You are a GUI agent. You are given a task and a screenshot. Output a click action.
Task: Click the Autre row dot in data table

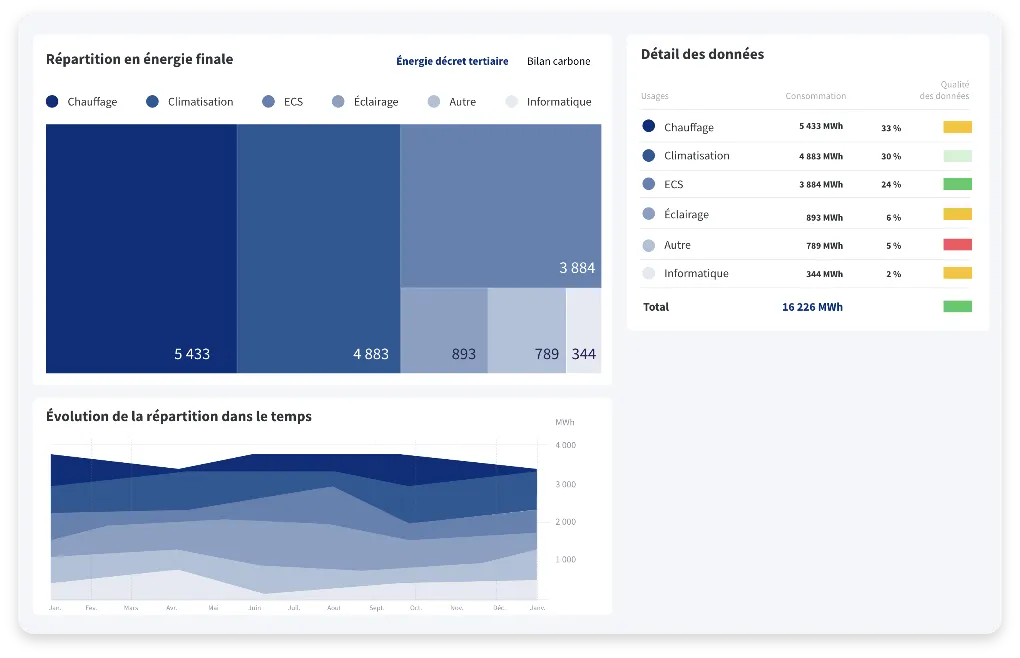[649, 245]
